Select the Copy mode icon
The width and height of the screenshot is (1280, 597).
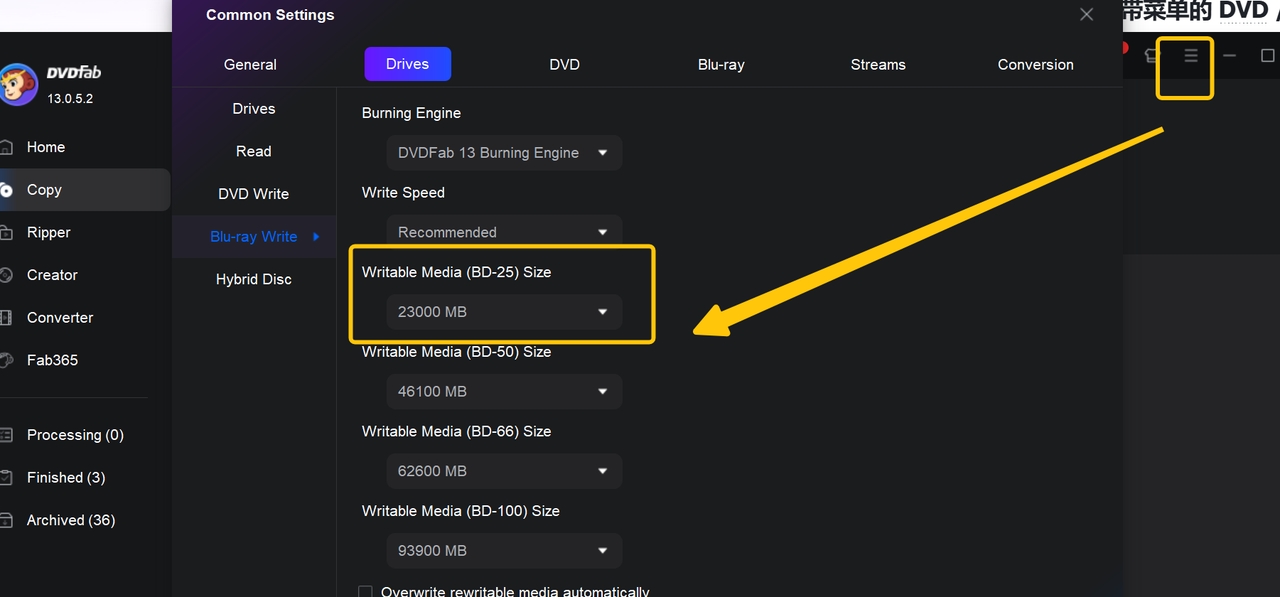44,189
